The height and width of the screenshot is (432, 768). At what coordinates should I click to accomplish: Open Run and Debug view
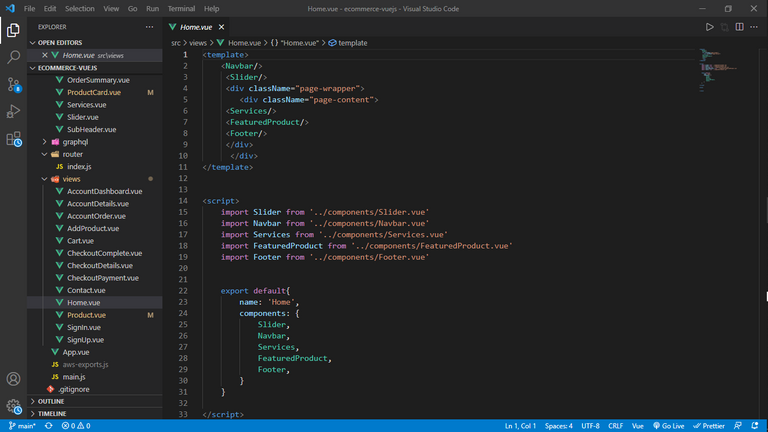pyautogui.click(x=13, y=112)
